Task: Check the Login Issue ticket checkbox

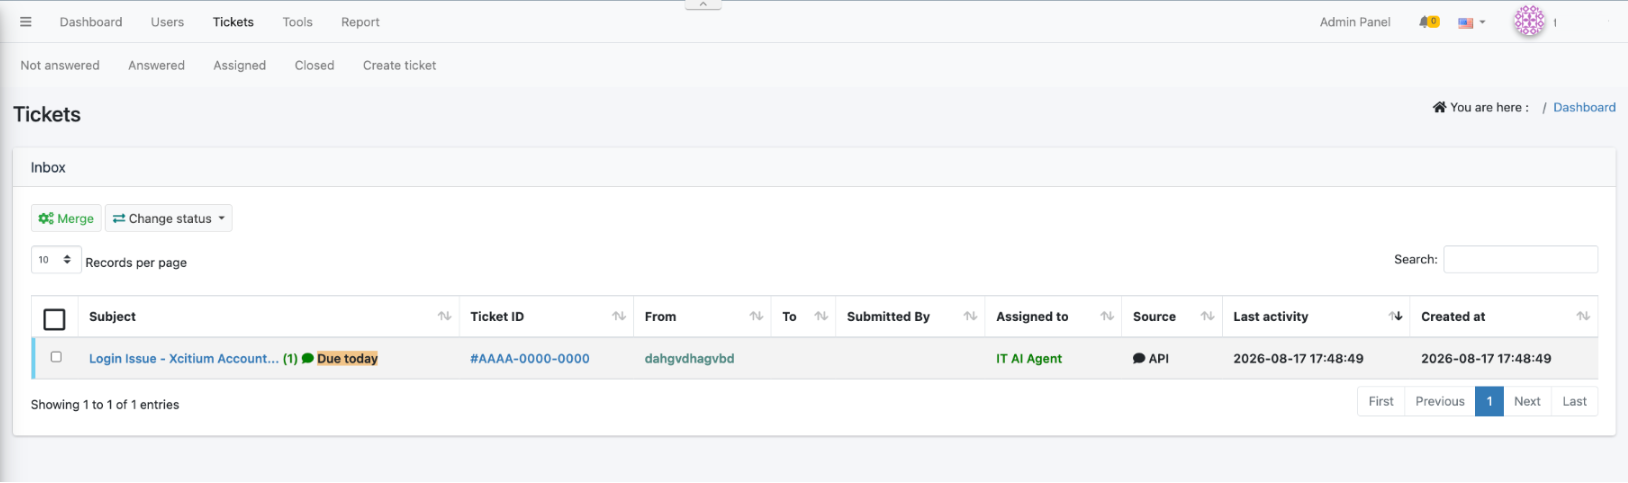Action: [x=56, y=357]
